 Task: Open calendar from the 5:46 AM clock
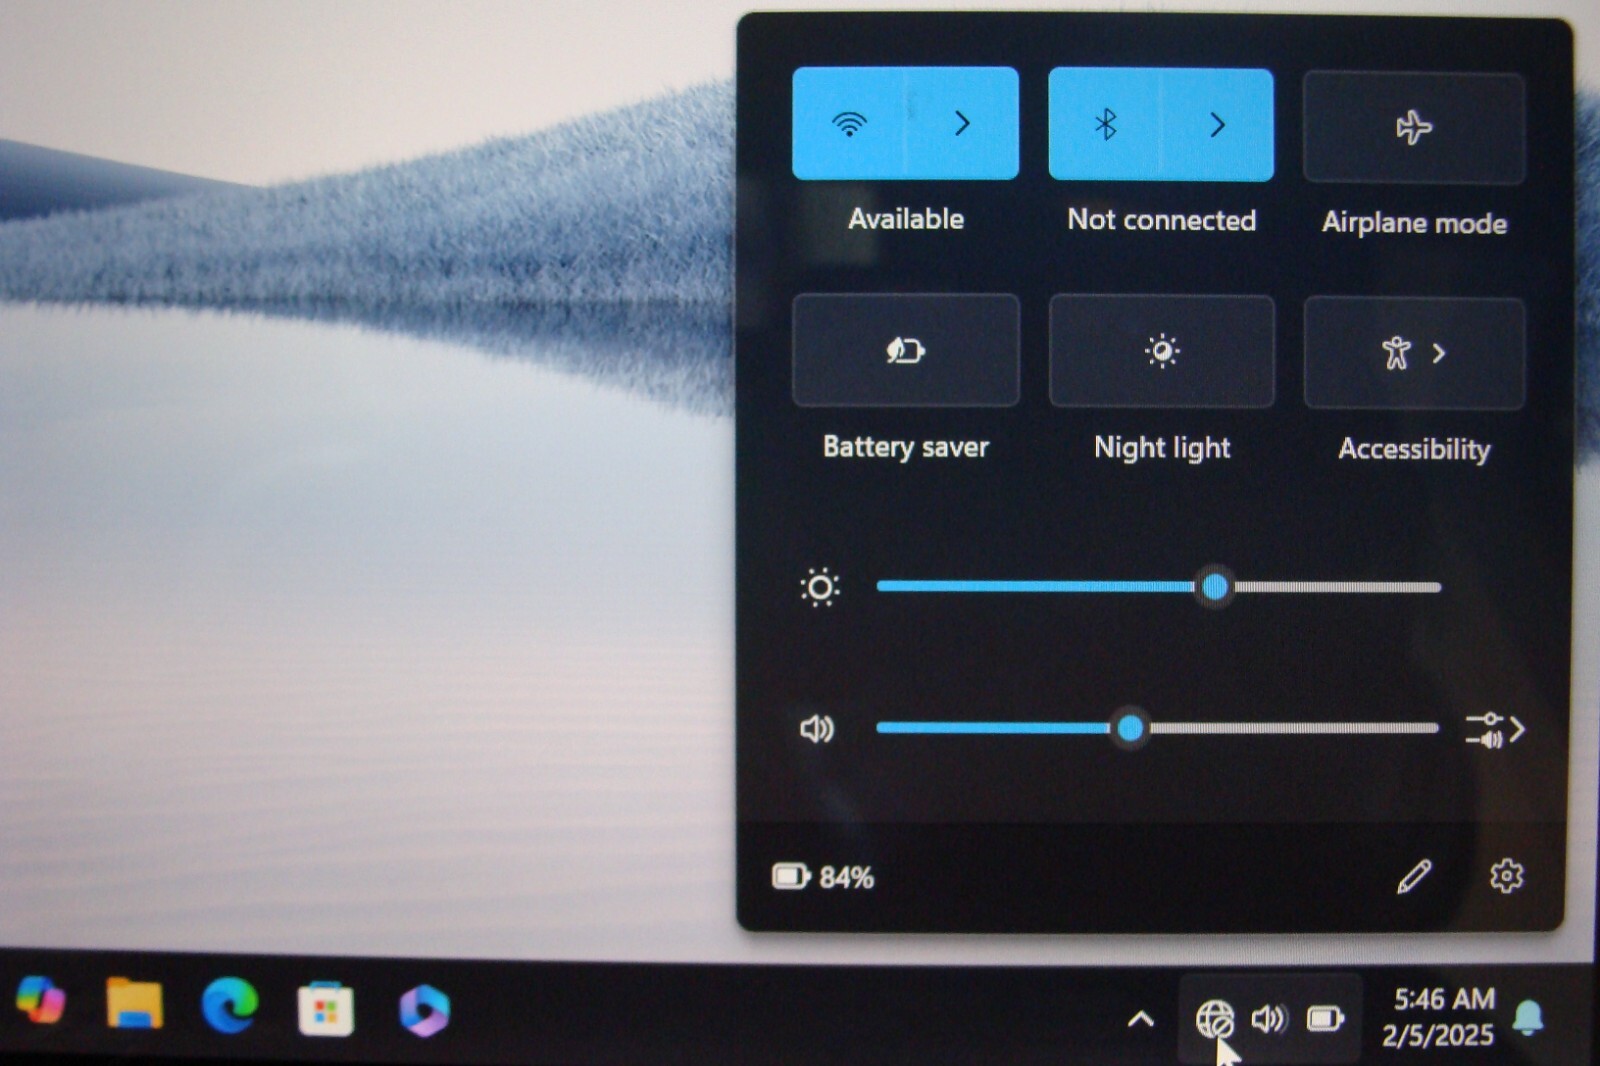tap(1440, 1016)
